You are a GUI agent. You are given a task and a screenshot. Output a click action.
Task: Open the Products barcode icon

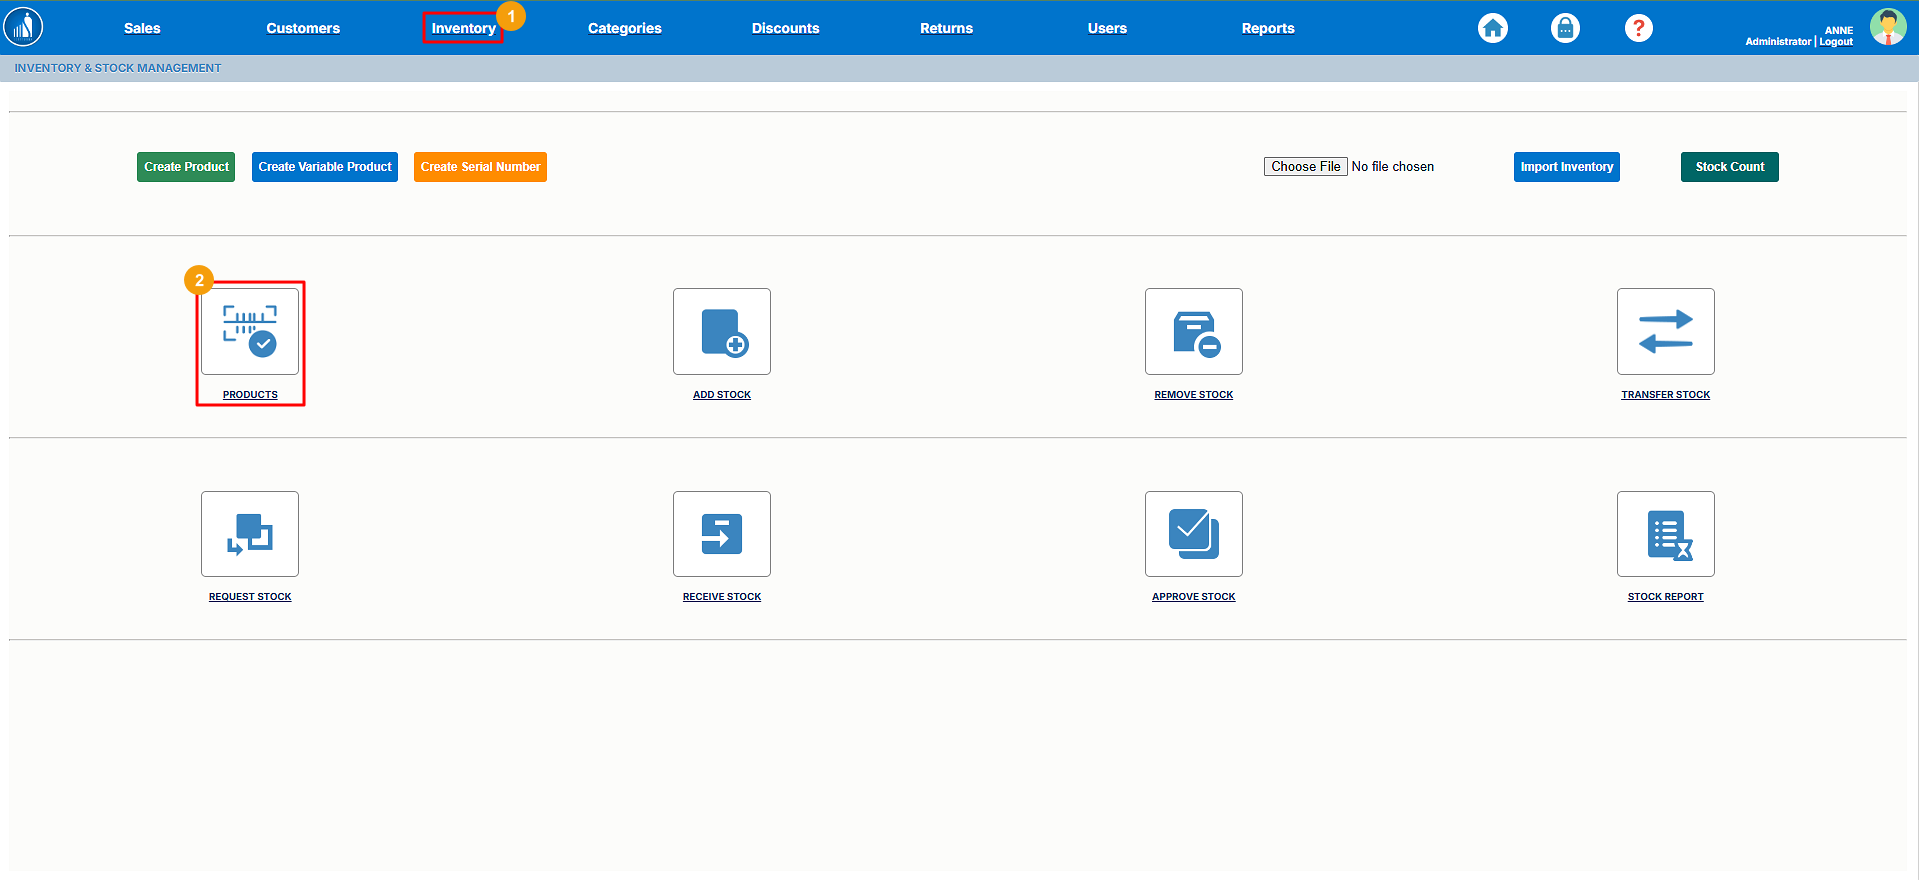250,332
